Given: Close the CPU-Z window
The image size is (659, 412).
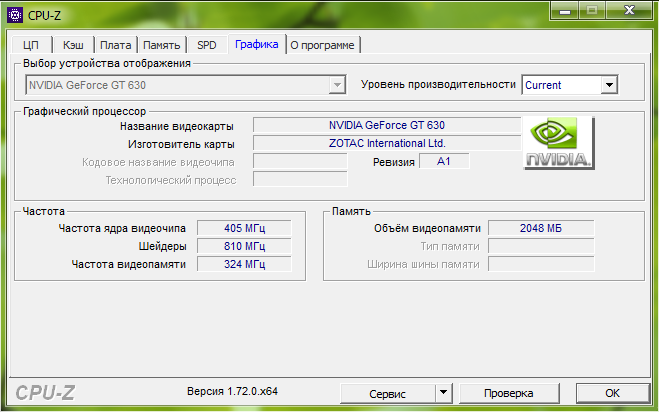Looking at the screenshot, I should (x=629, y=11).
